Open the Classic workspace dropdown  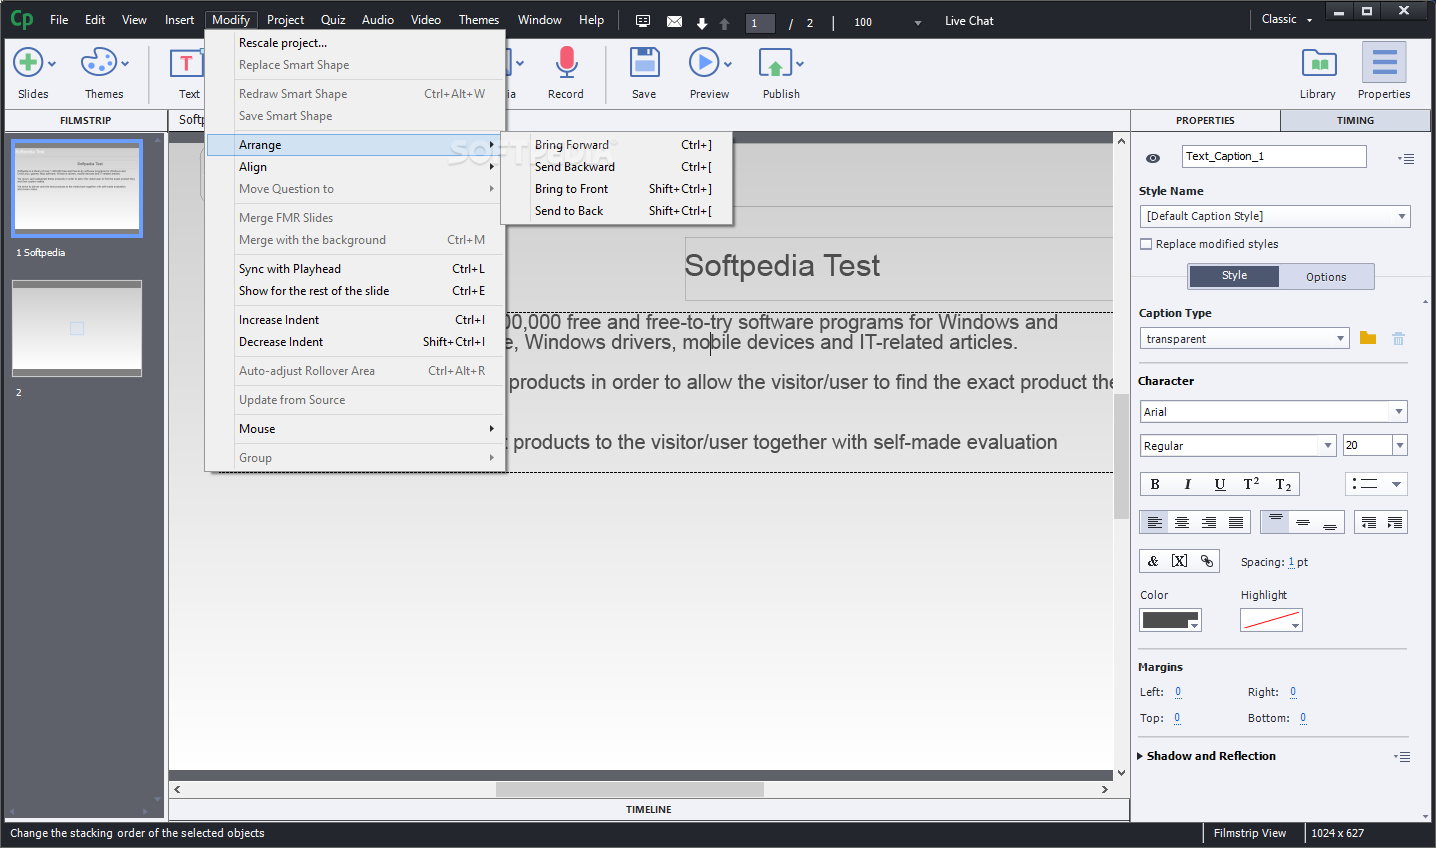pos(1287,19)
